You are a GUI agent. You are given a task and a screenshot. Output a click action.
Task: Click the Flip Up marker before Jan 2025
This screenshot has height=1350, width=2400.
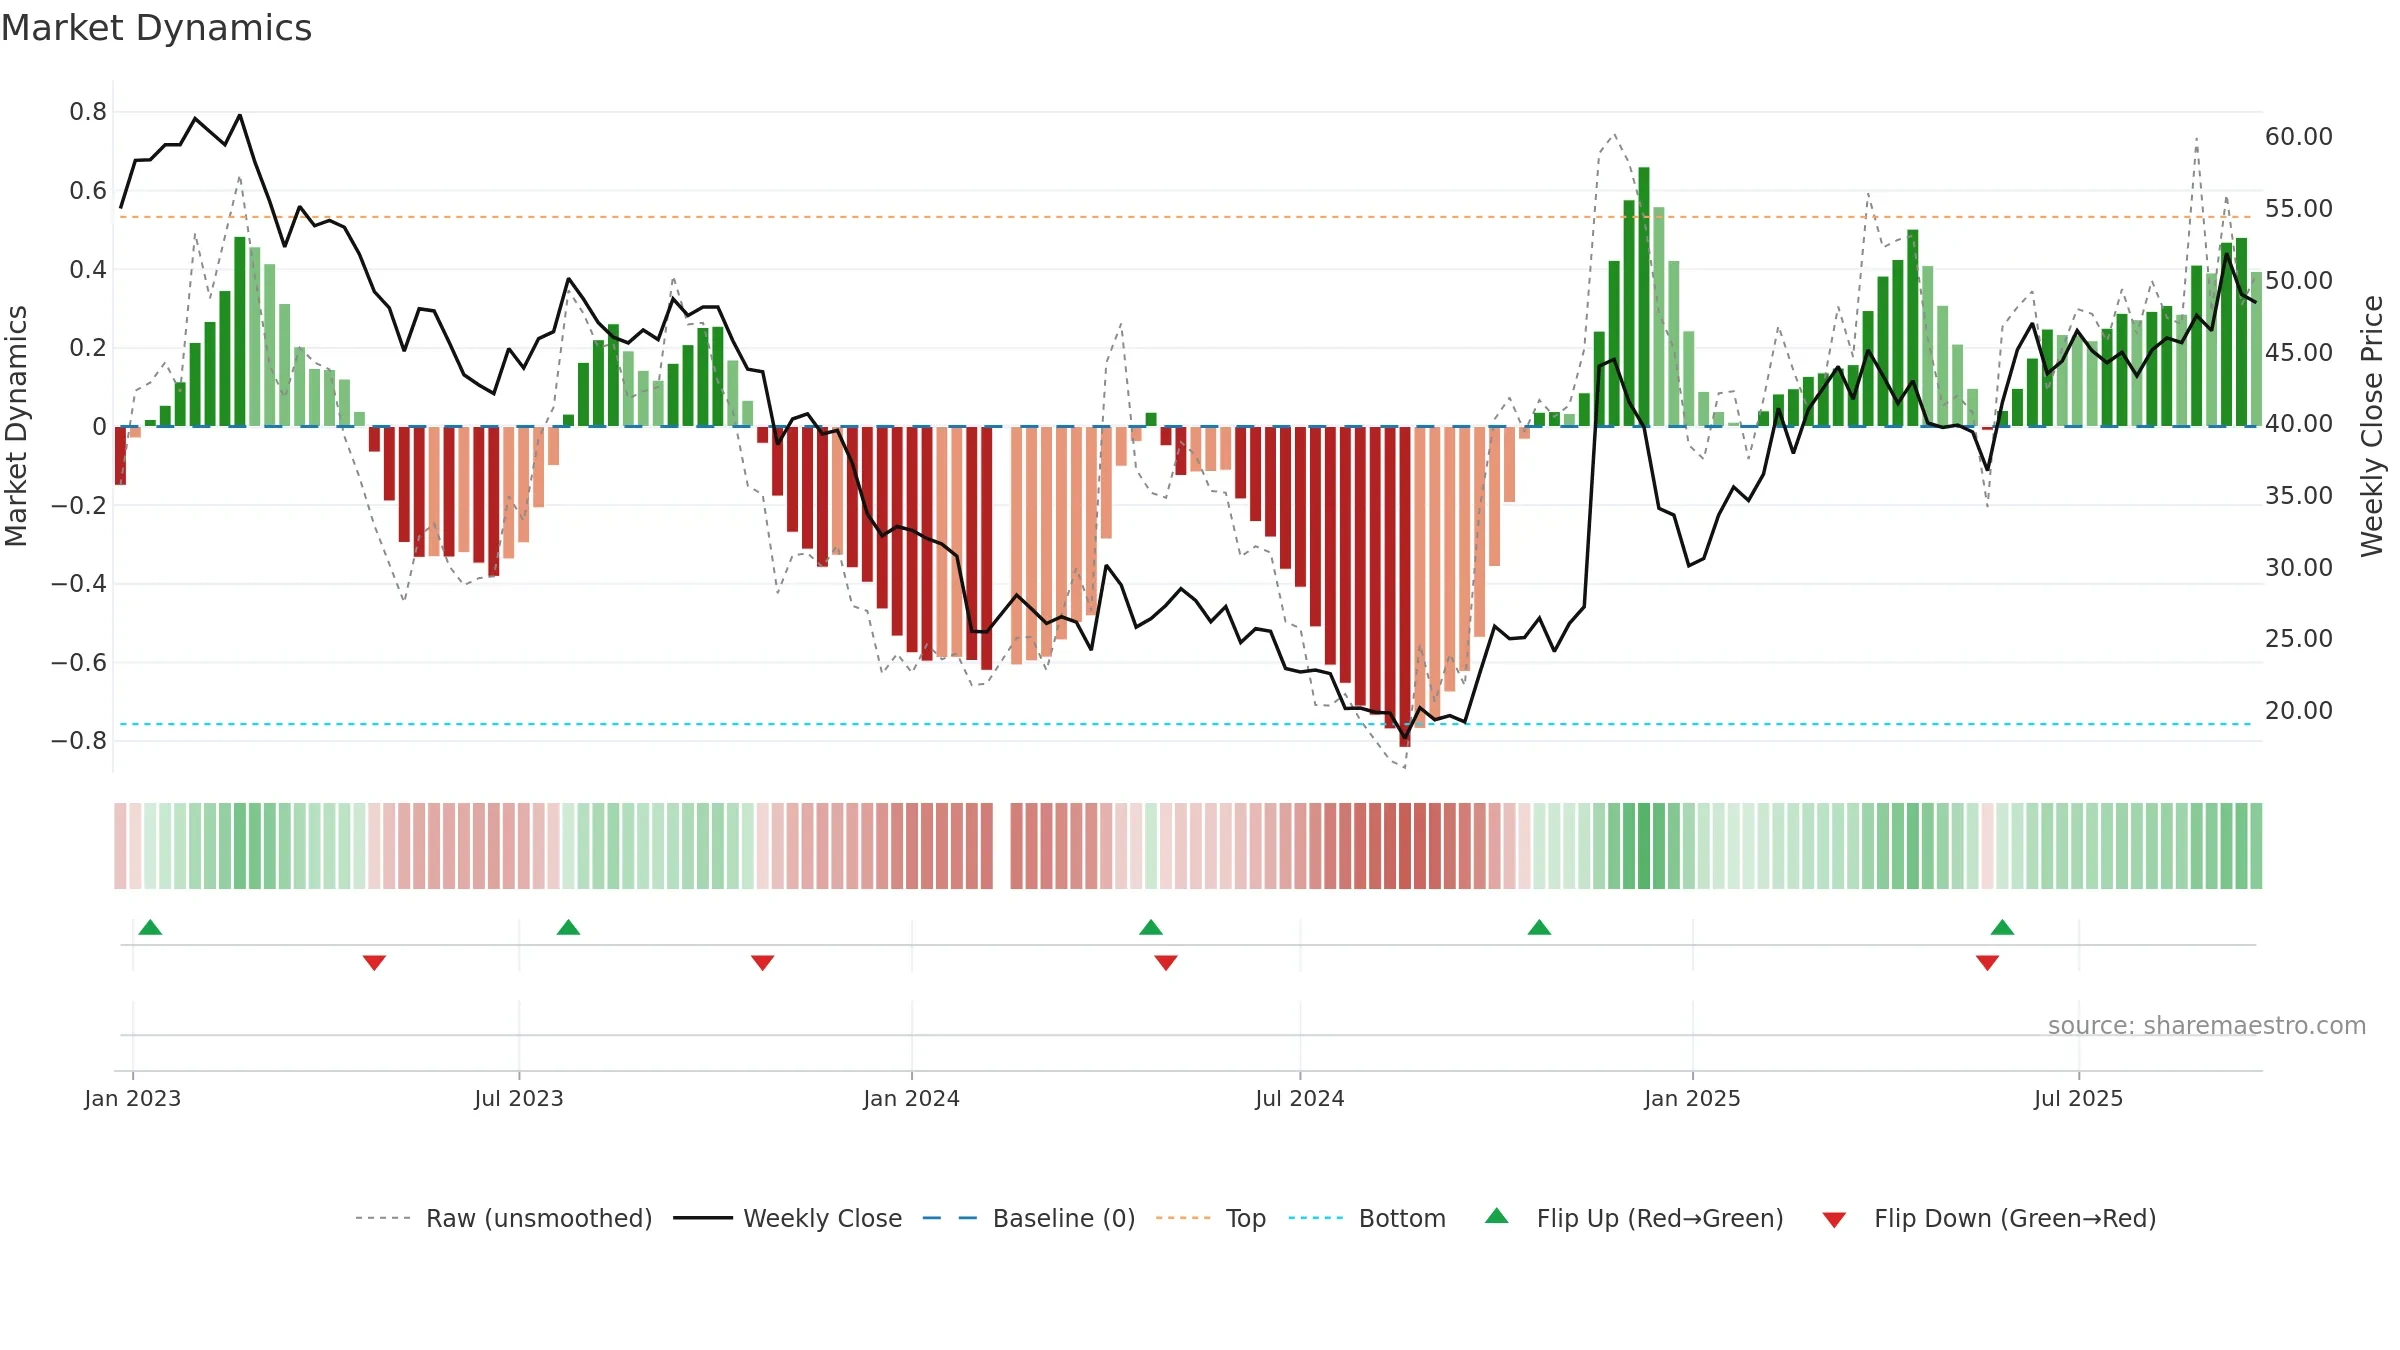pos(1540,927)
